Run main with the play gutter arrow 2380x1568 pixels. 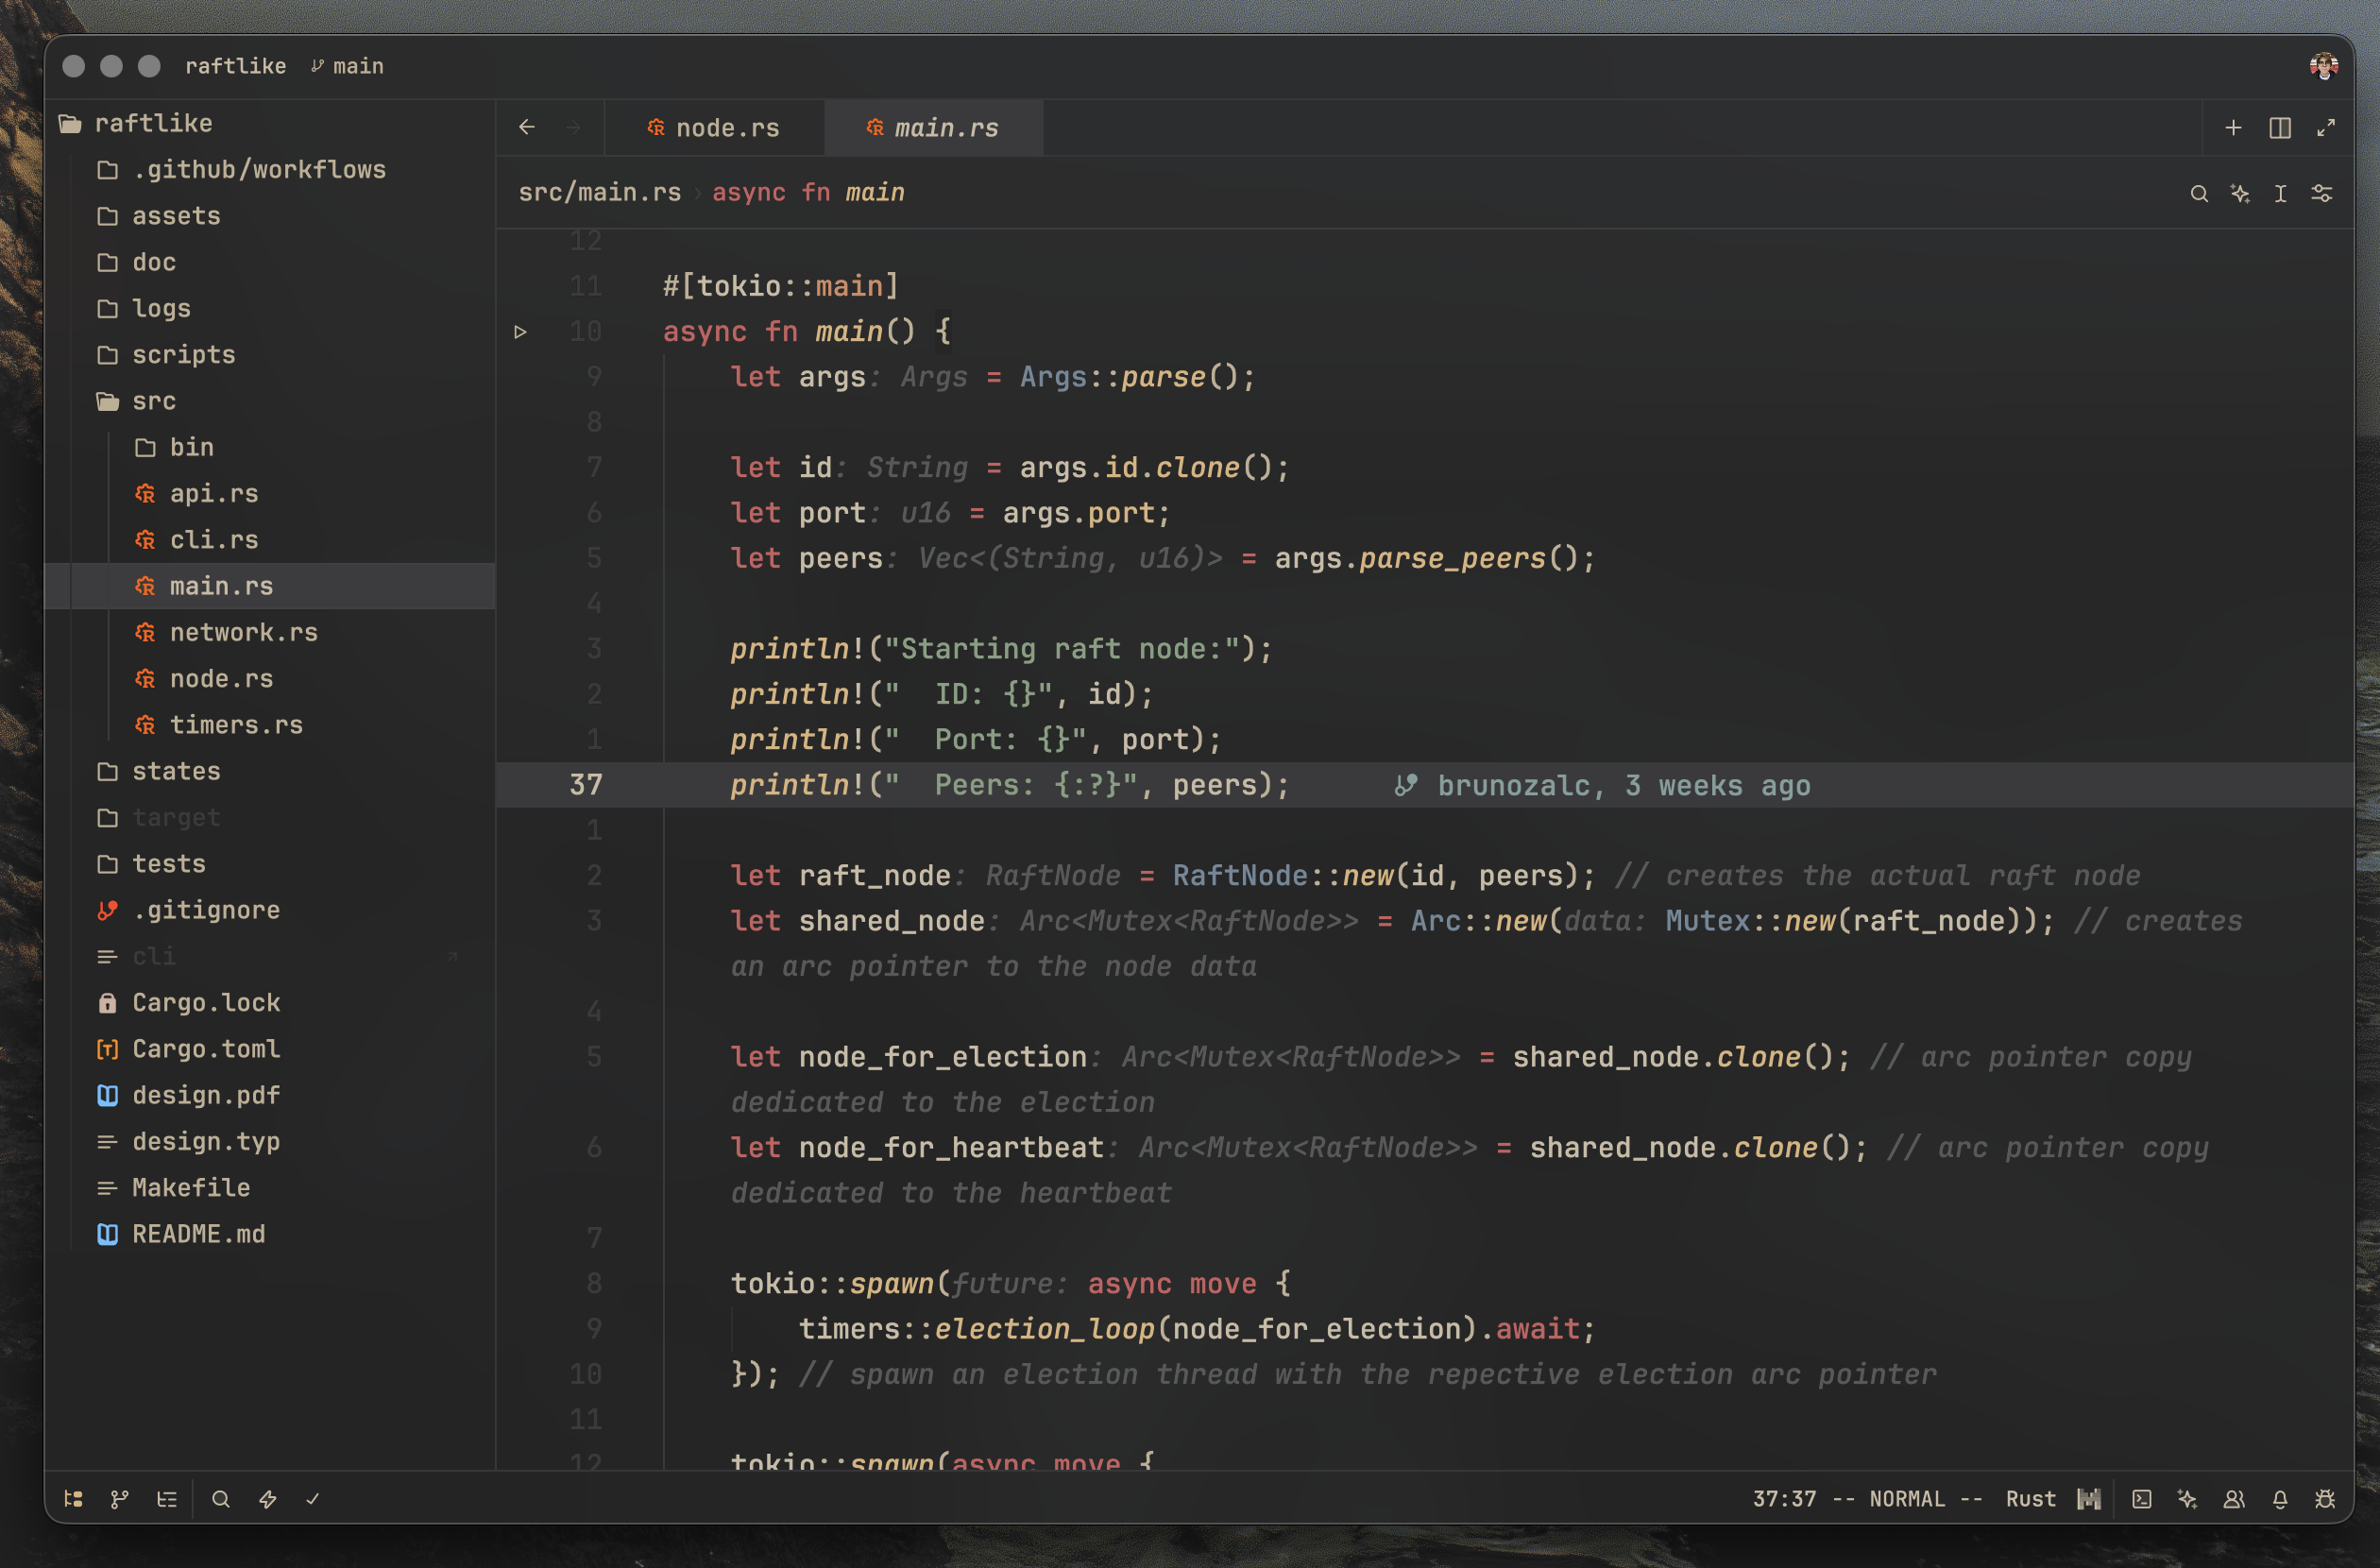pyautogui.click(x=520, y=331)
